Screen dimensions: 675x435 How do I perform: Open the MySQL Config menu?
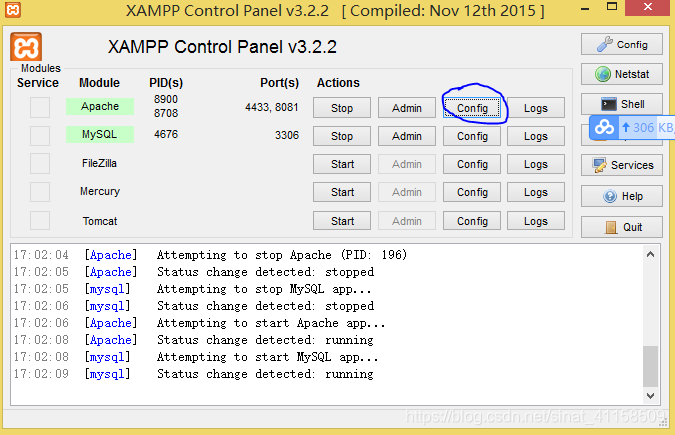coord(472,136)
